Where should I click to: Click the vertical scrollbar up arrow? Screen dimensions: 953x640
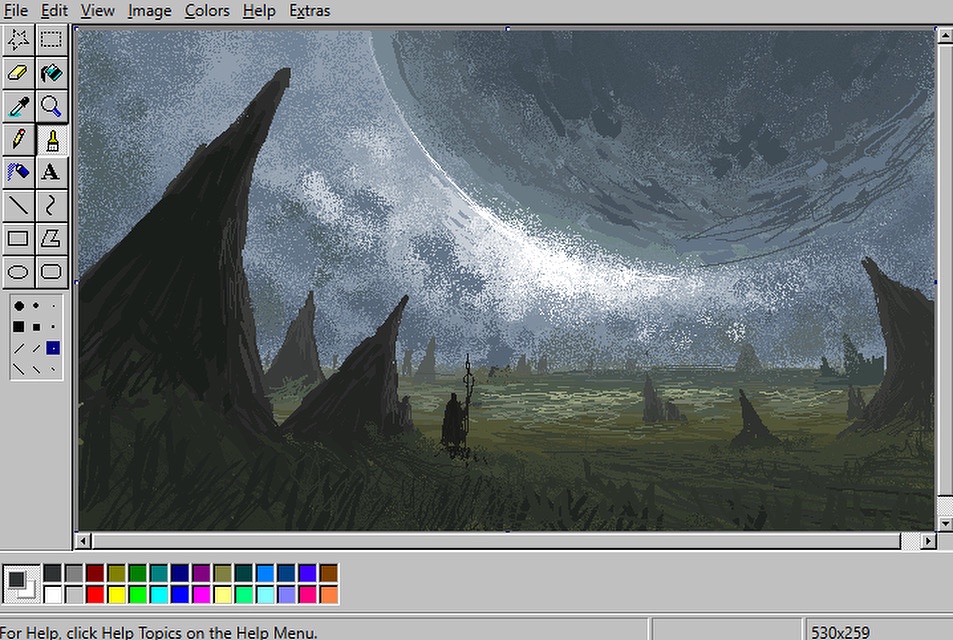[x=945, y=36]
